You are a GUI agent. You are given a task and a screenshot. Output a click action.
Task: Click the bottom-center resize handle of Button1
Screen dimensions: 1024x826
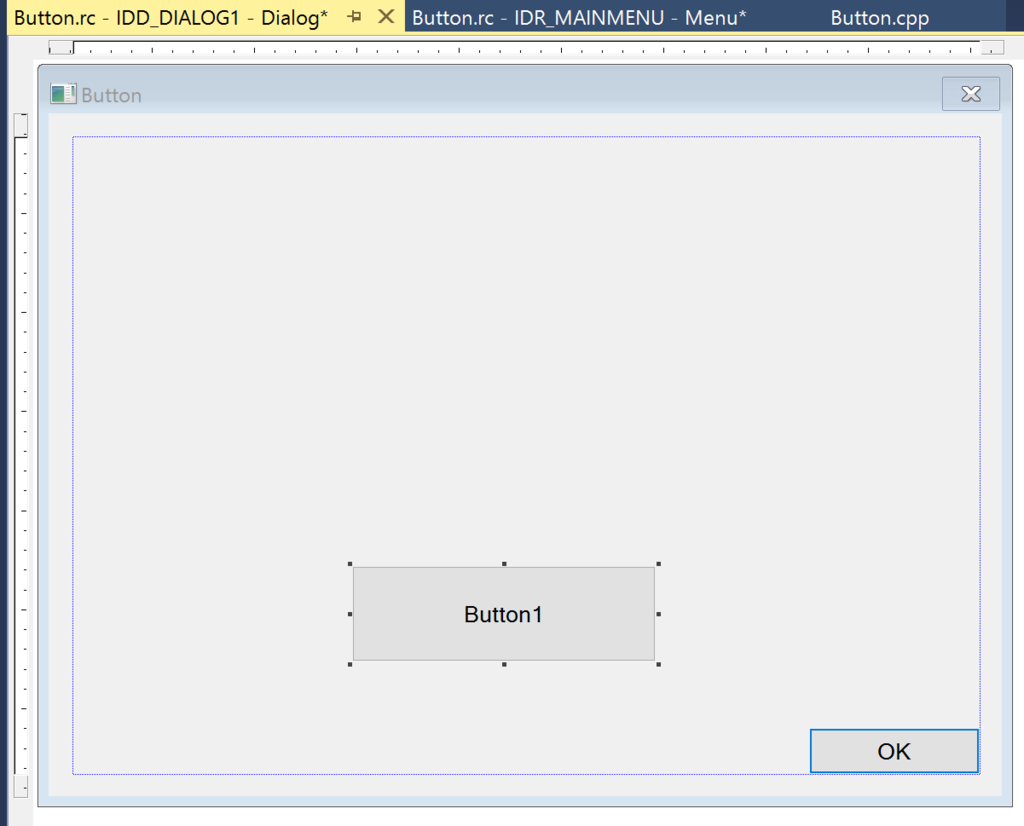(x=504, y=664)
